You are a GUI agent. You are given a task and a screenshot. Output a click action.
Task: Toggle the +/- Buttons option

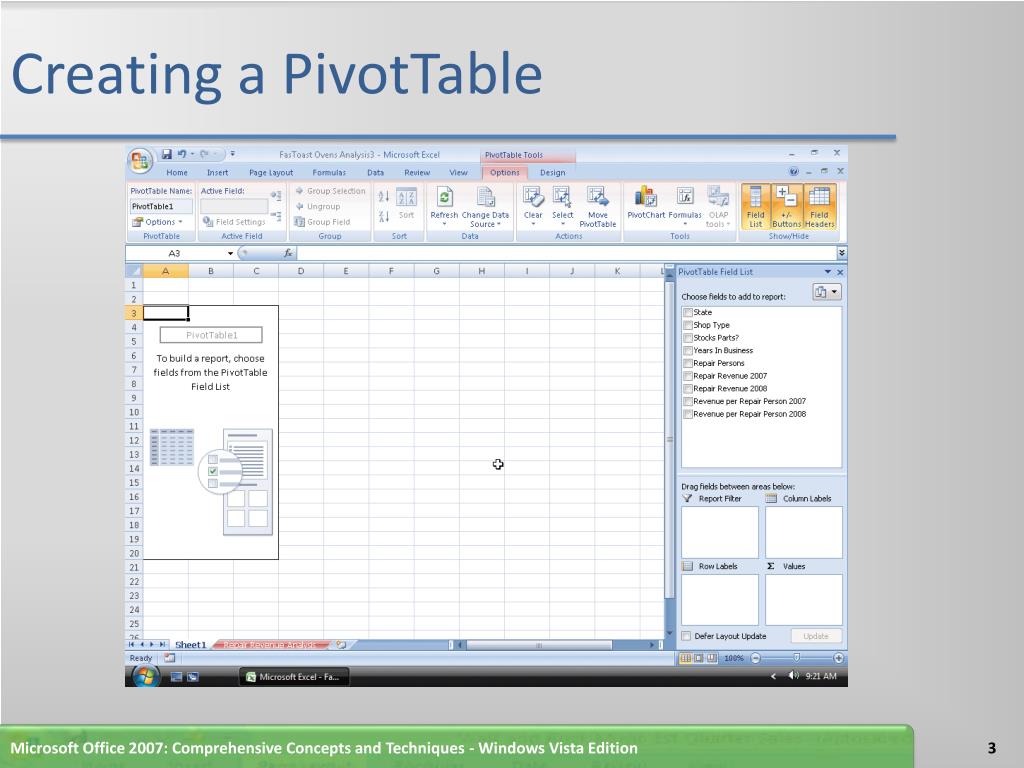786,206
